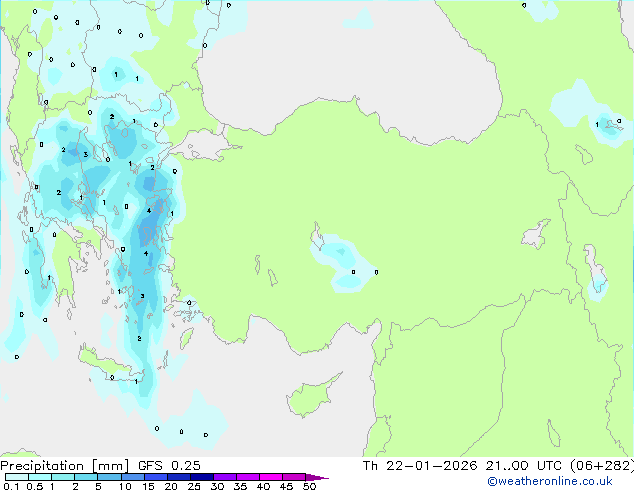The image size is (634, 490).
Task: Click the 'GFS 0.25' model label
Action: click(169, 466)
